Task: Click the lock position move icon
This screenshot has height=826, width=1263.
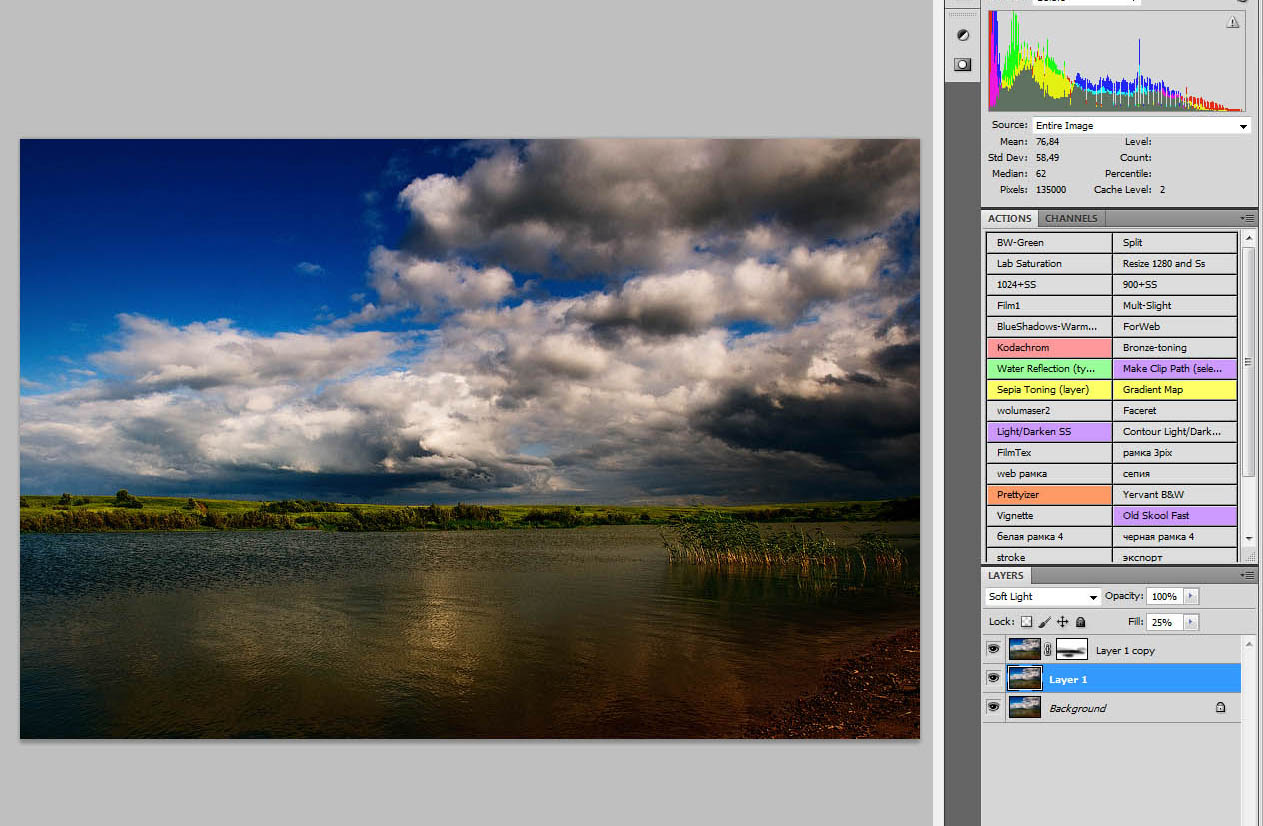Action: [x=1062, y=622]
